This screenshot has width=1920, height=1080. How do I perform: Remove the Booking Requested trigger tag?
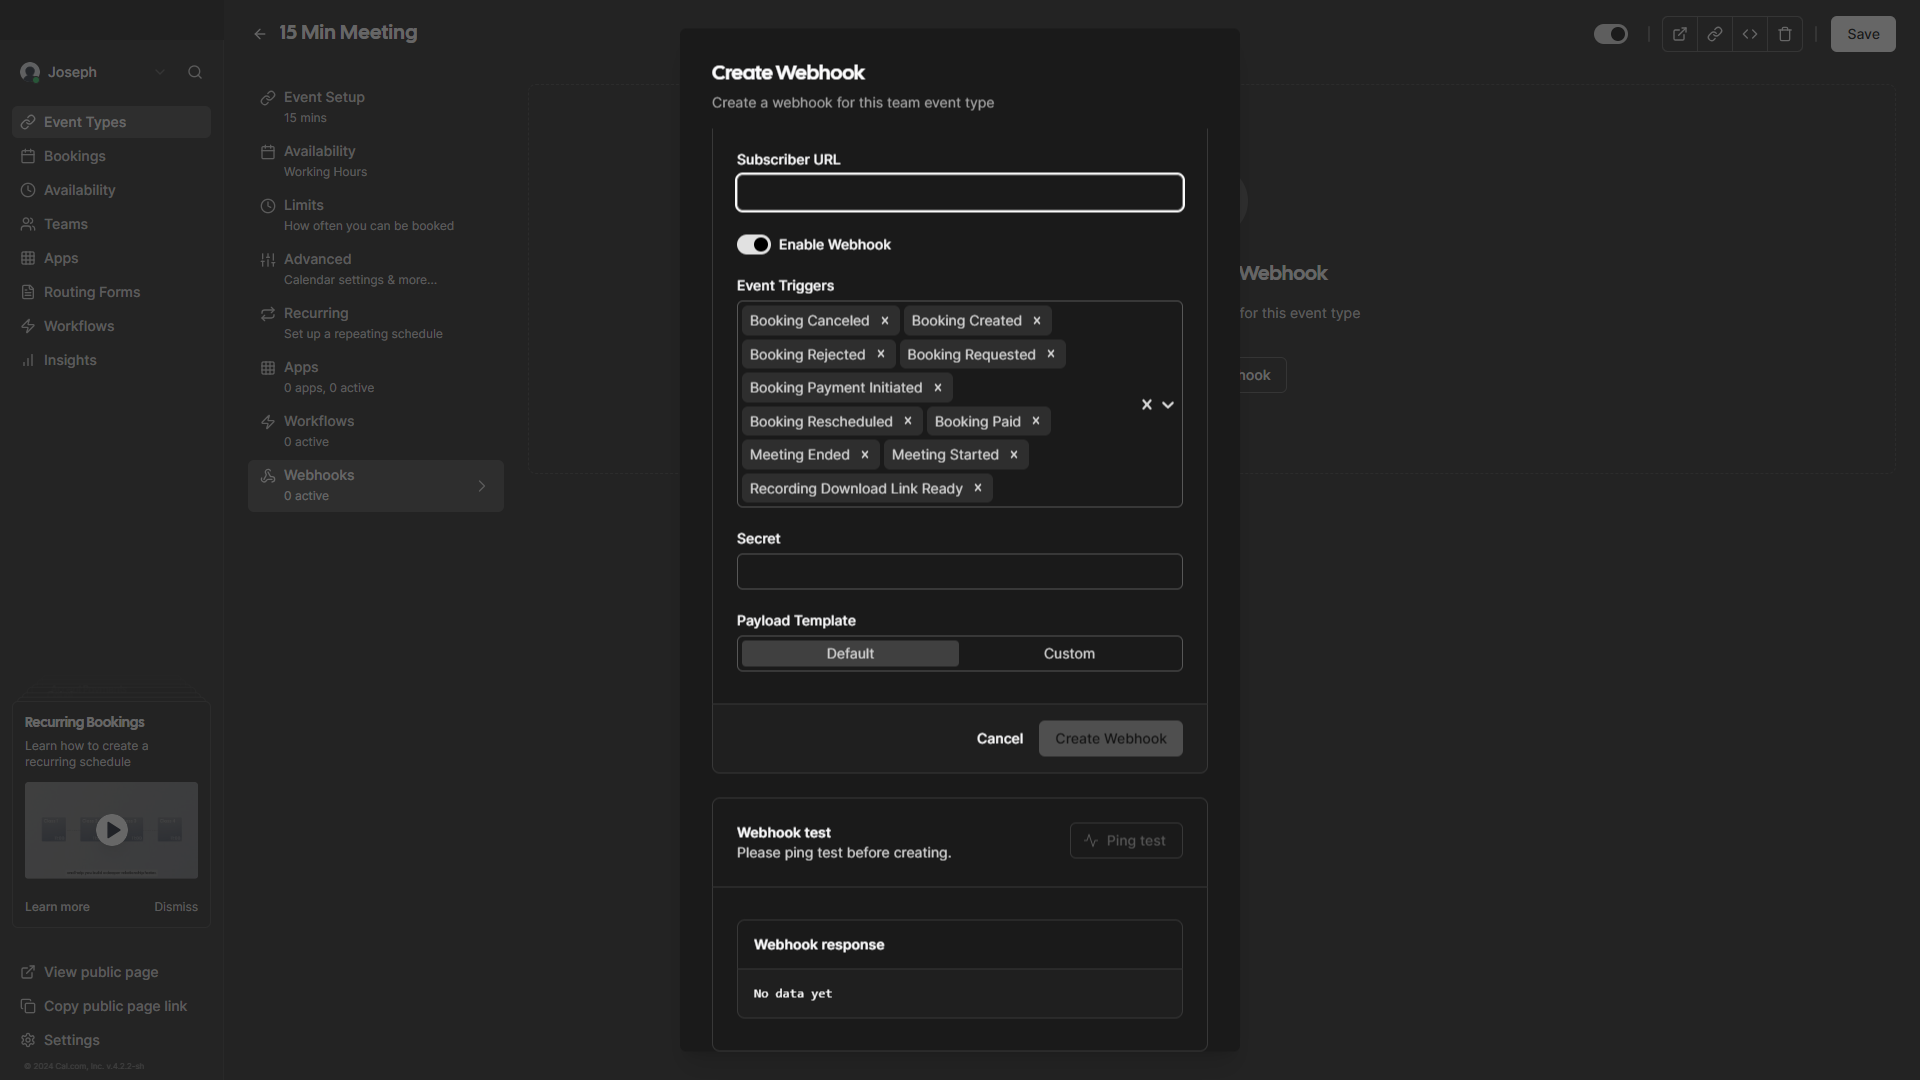coord(1051,354)
